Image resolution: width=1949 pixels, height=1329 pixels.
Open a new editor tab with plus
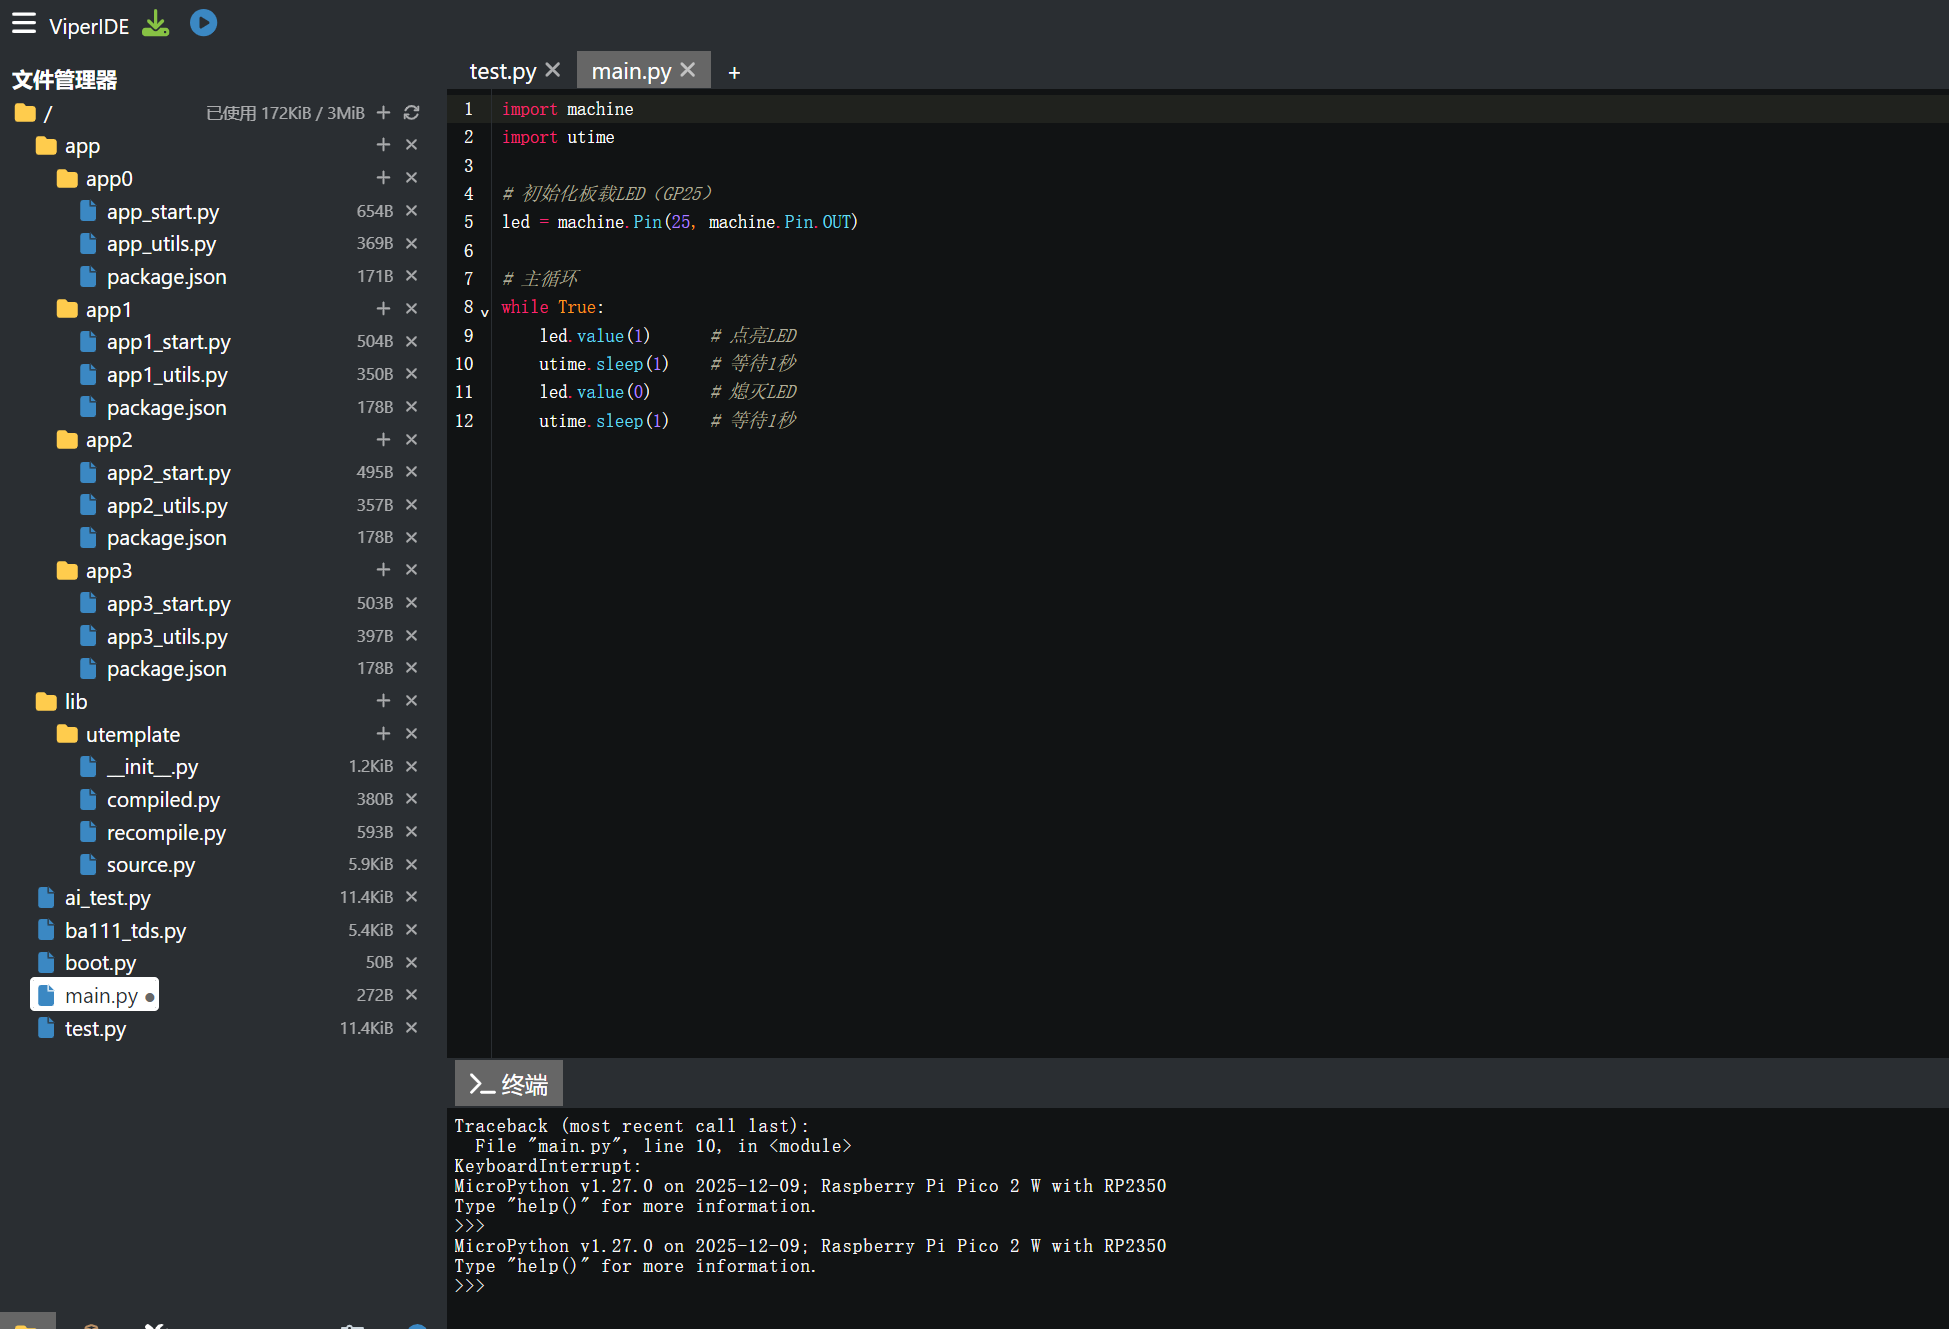(734, 72)
